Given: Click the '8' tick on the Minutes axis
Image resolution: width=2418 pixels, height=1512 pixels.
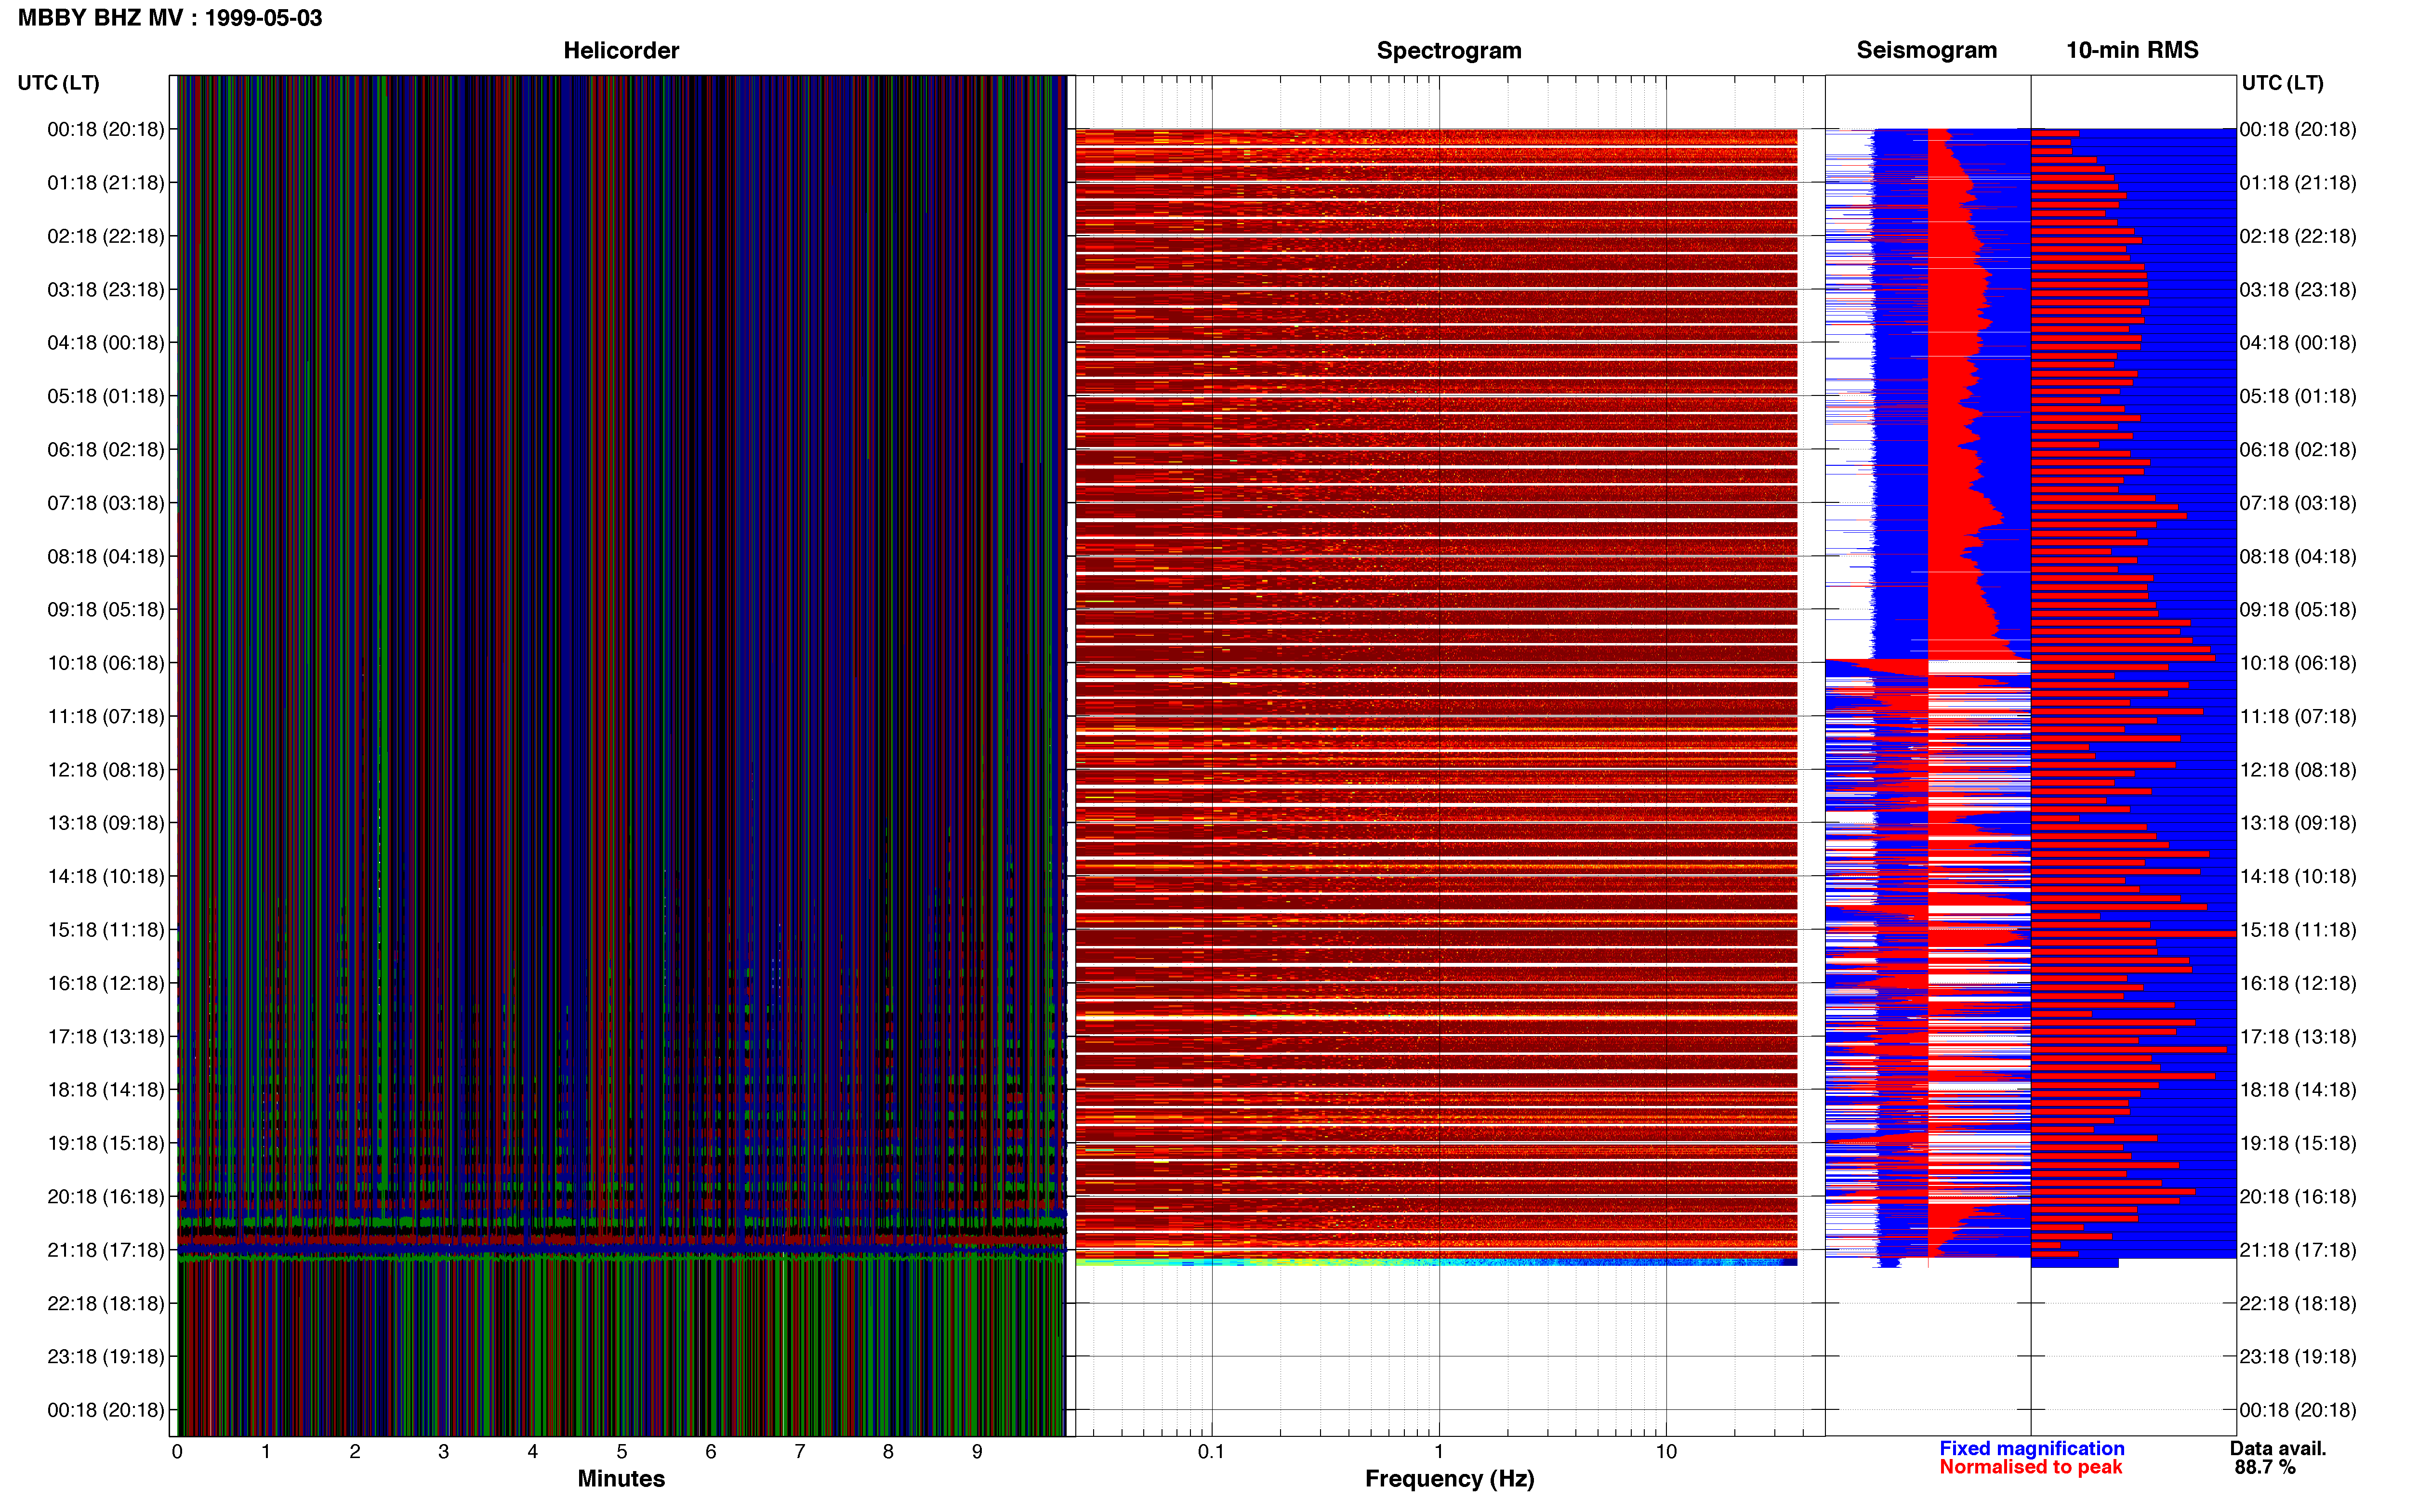Looking at the screenshot, I should (888, 1452).
